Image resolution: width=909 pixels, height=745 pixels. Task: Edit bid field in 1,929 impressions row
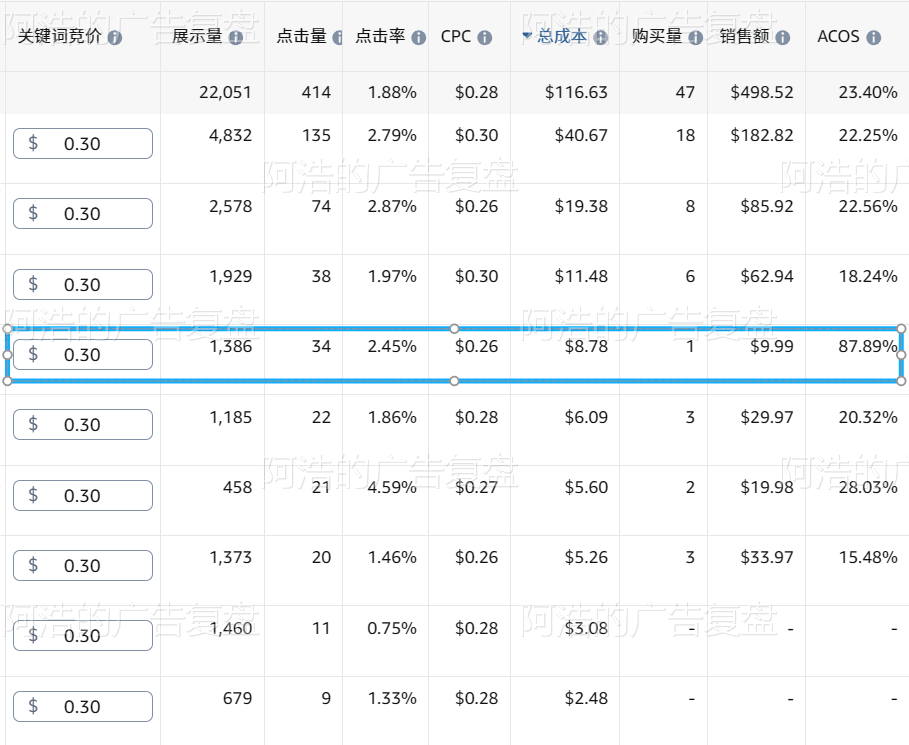coord(83,284)
